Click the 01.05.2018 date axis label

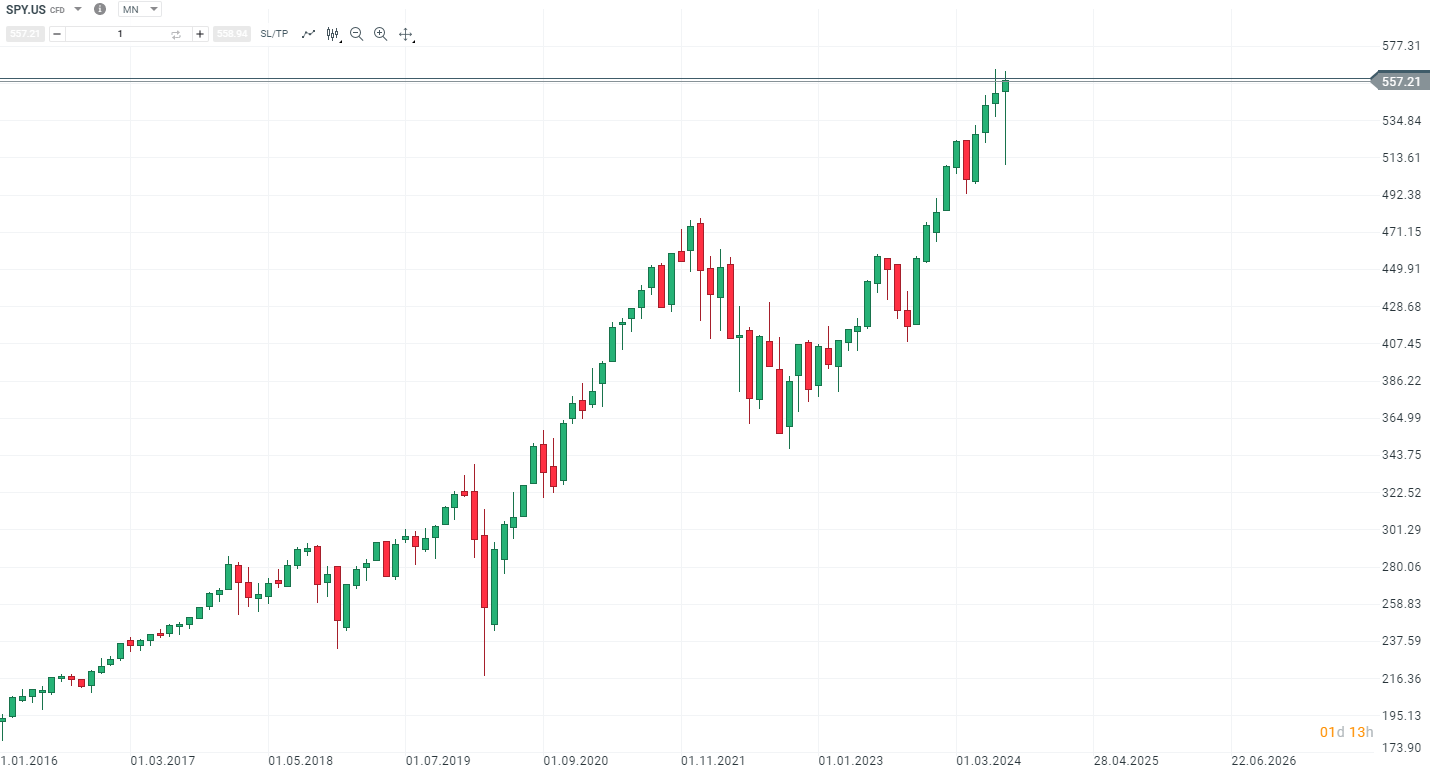[x=301, y=761]
